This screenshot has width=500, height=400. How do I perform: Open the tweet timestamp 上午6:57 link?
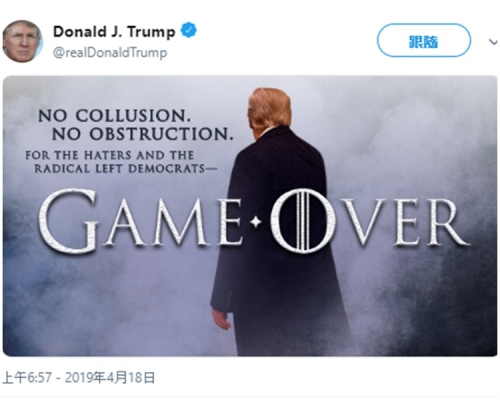coord(27,378)
